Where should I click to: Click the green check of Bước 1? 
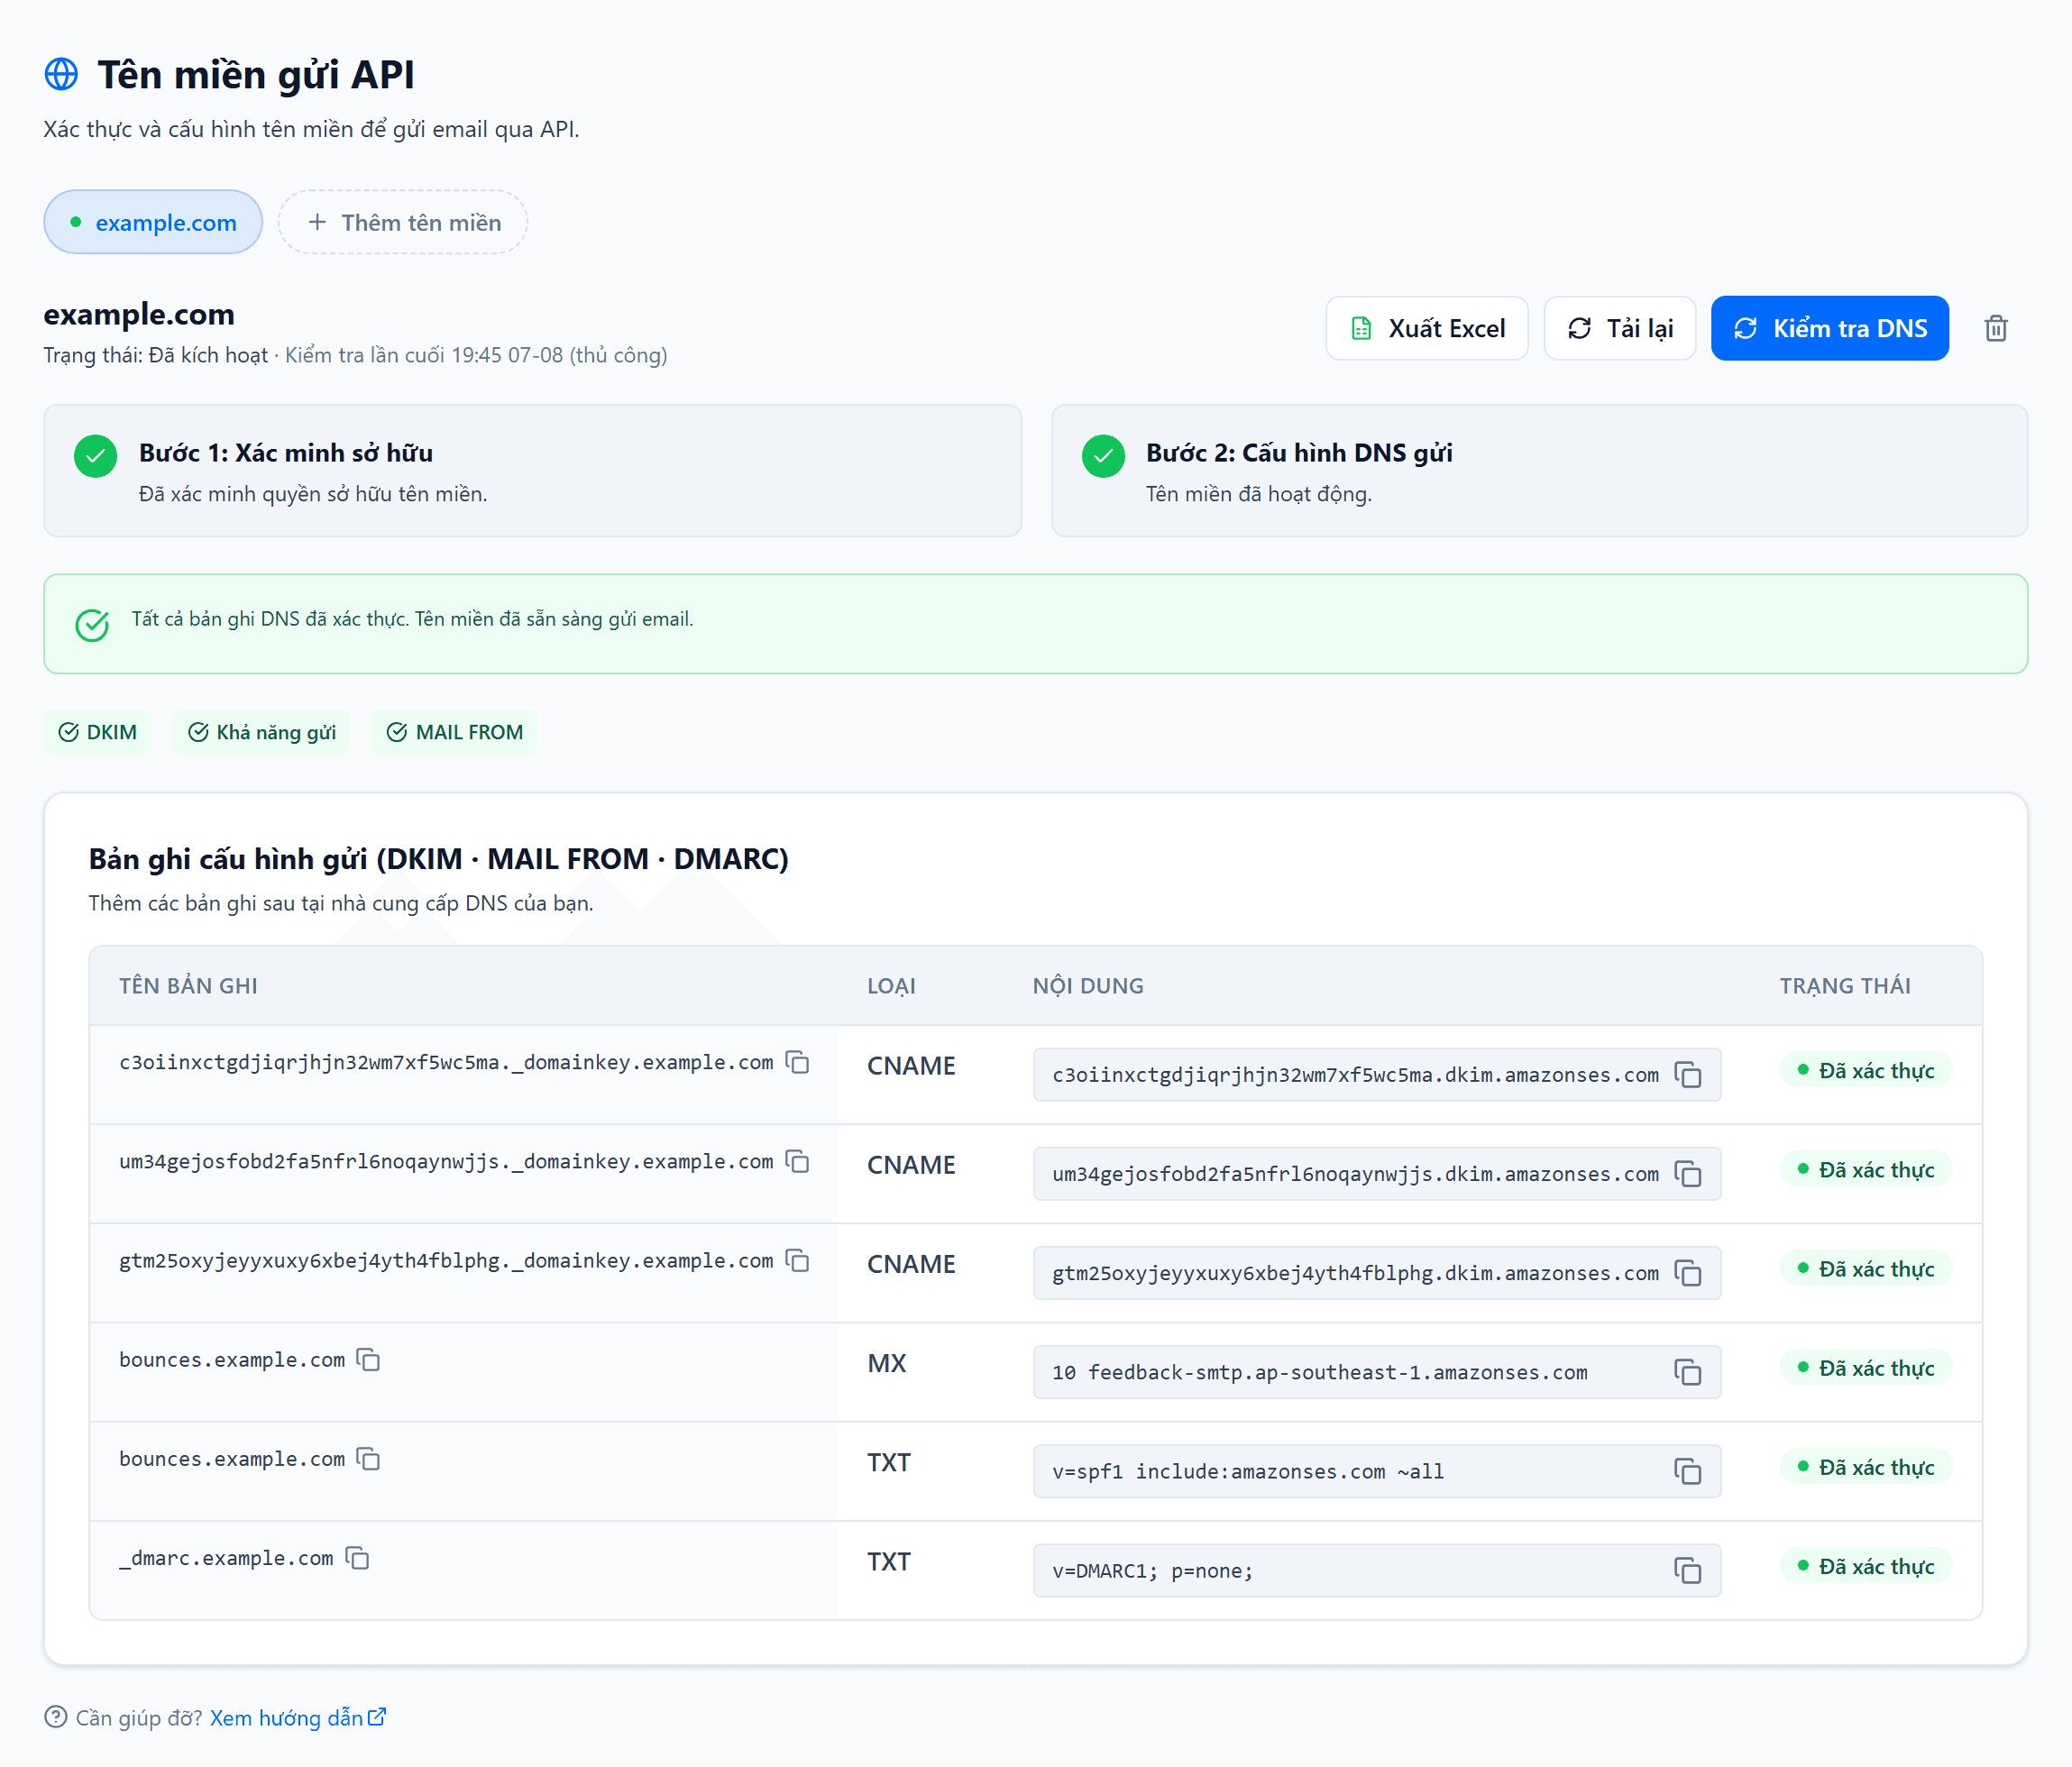click(96, 456)
